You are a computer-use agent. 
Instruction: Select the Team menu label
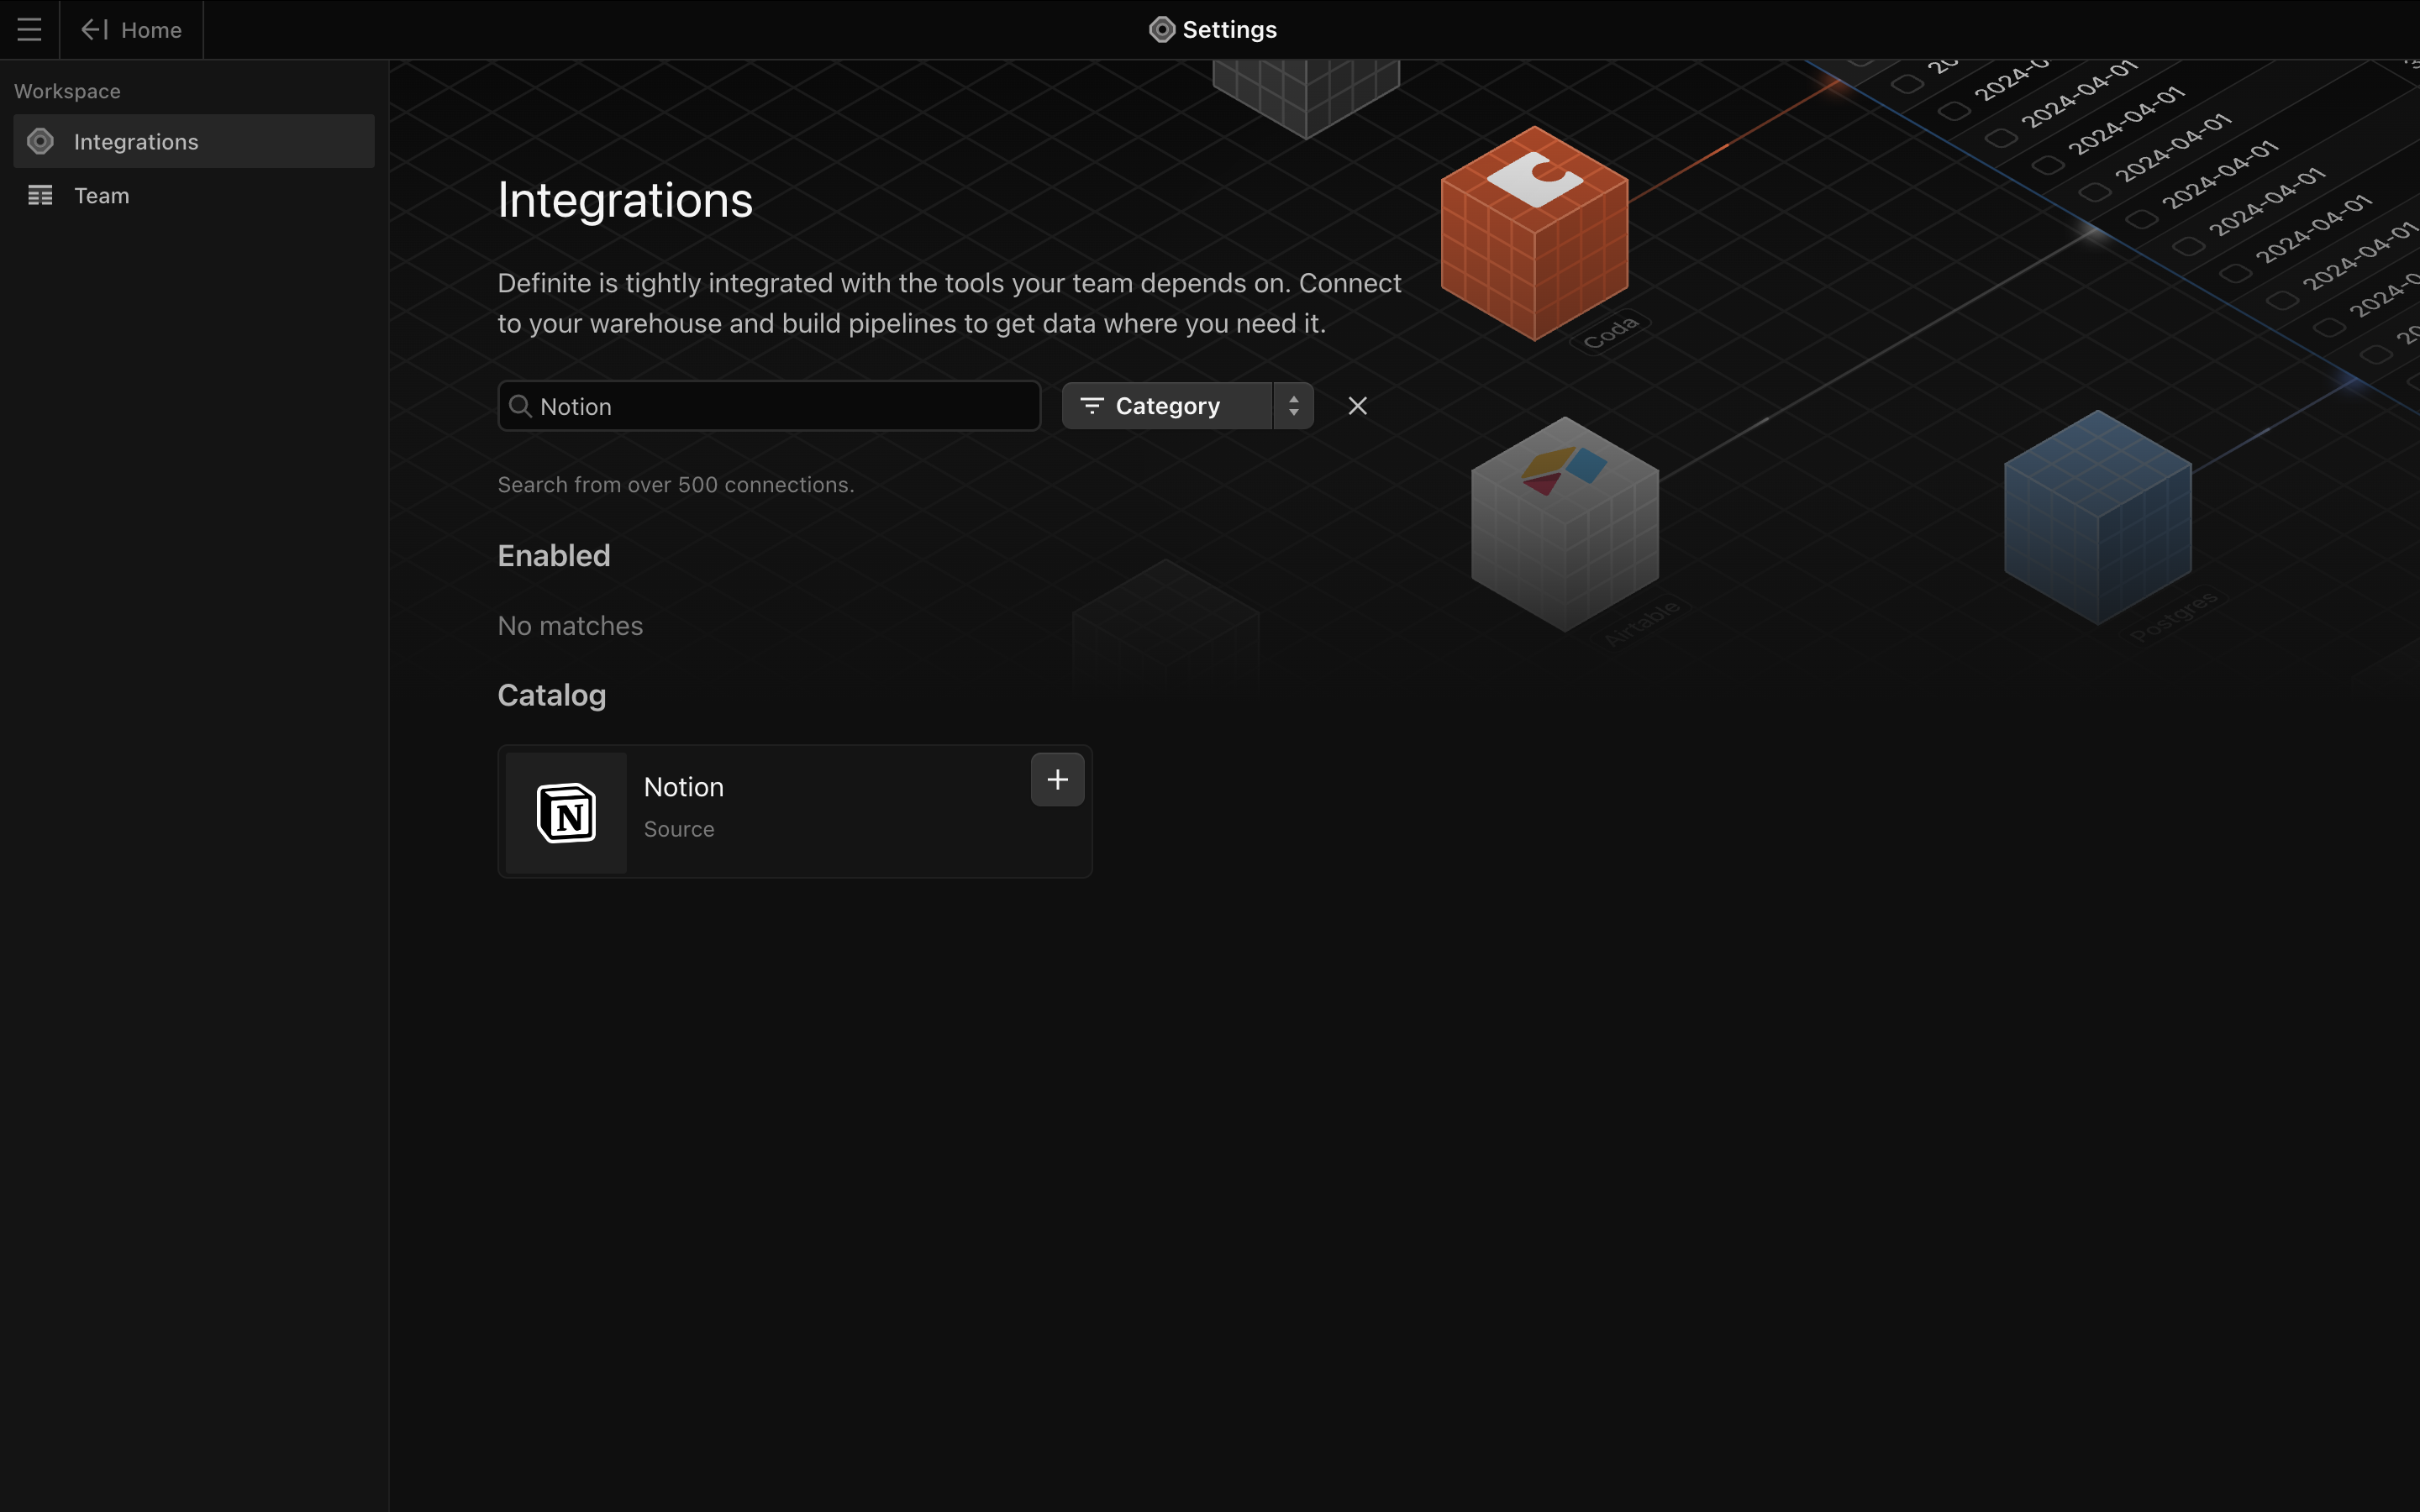[x=102, y=196]
